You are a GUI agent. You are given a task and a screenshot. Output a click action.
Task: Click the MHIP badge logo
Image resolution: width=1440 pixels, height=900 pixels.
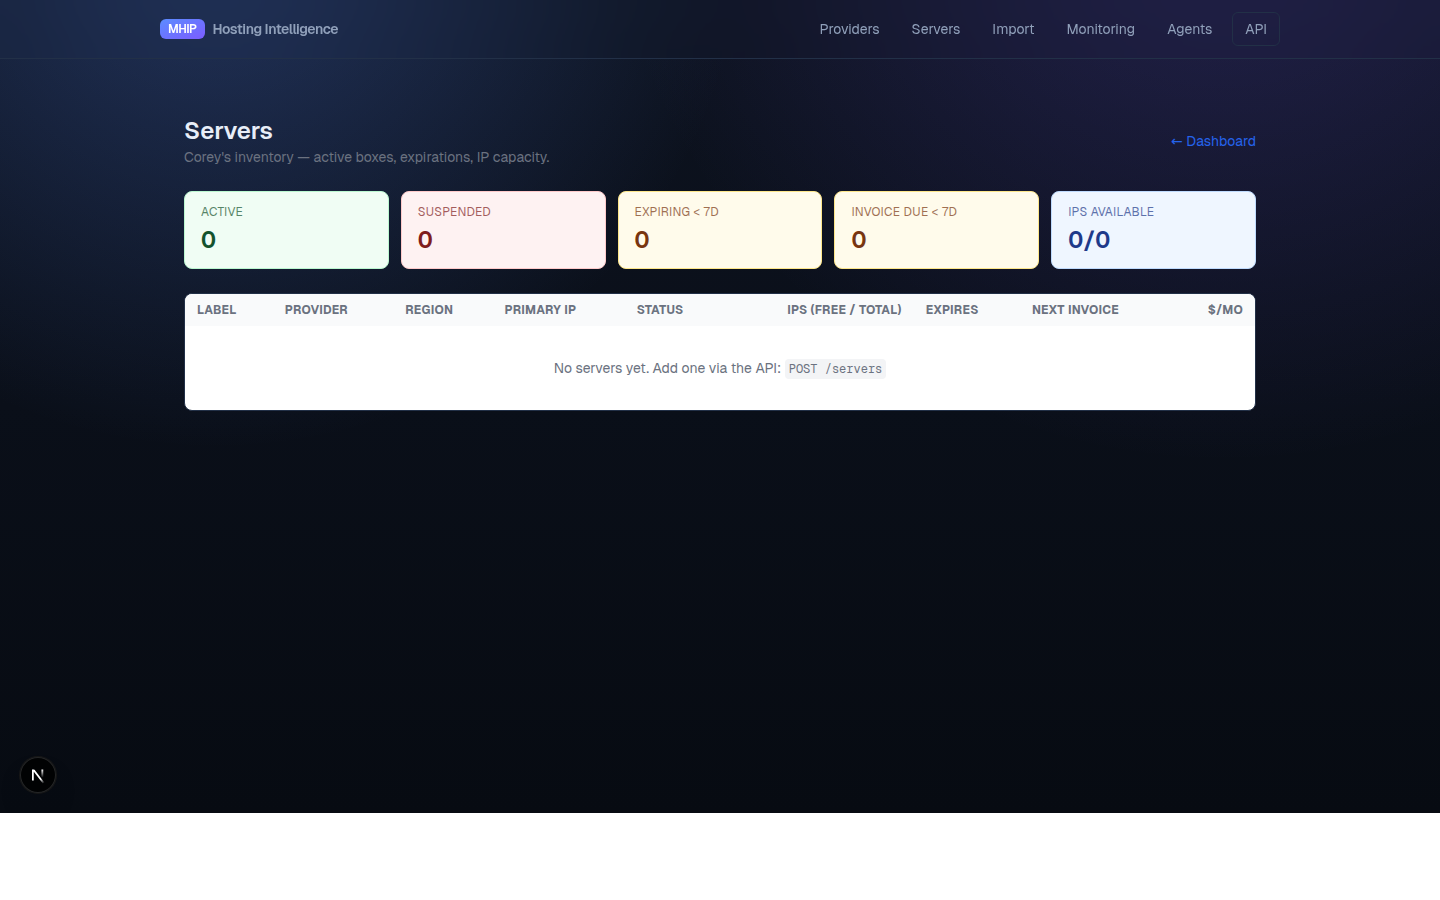click(x=182, y=29)
